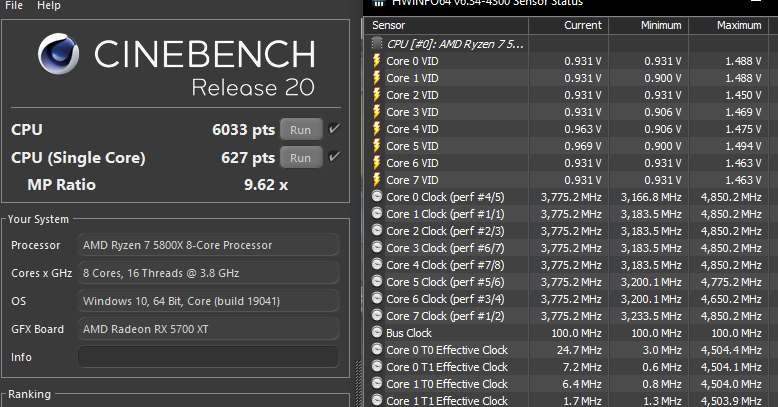
Task: Select the OS field showing Windows 10
Action: (208, 301)
